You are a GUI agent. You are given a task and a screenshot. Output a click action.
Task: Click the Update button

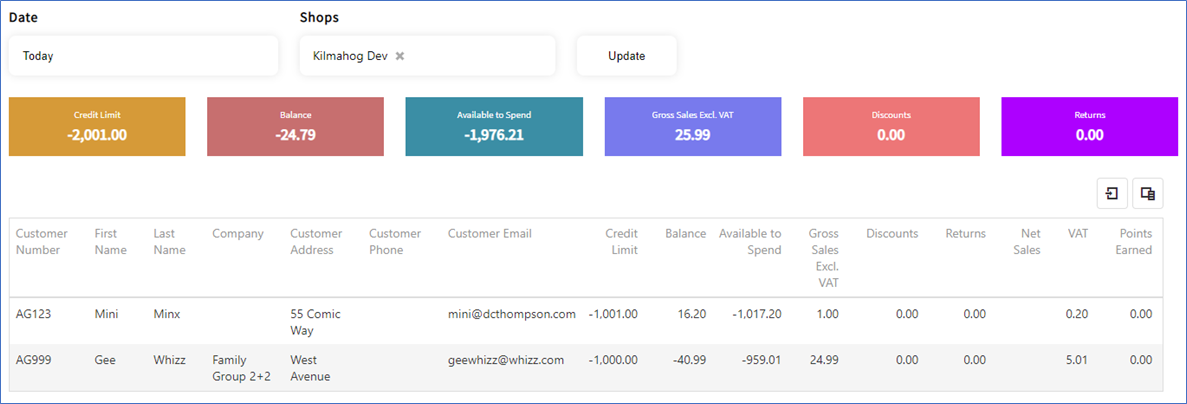627,56
